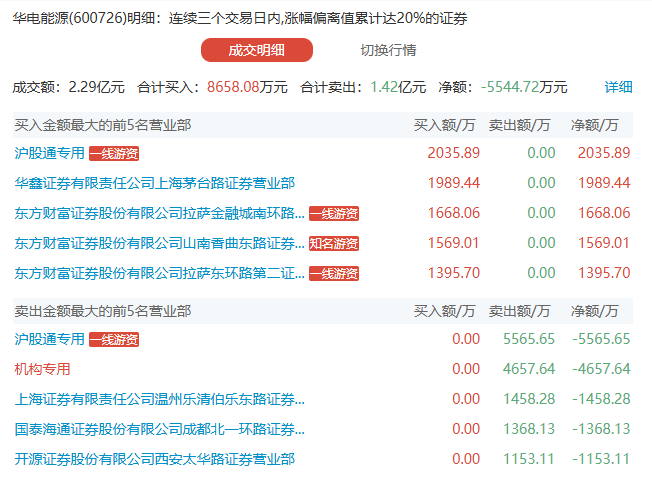Click the sell amount 1458.28
This screenshot has width=652, height=478.
(529, 399)
